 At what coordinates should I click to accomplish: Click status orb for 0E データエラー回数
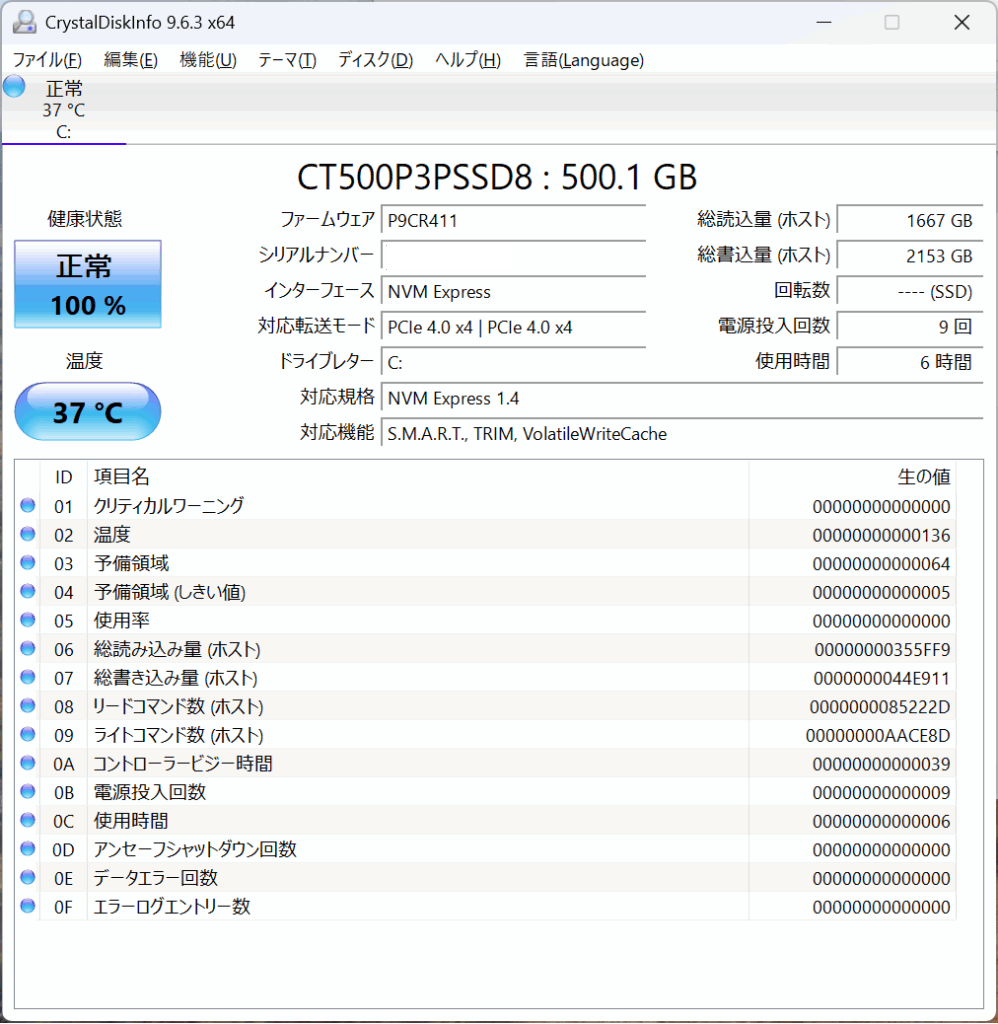pyautogui.click(x=27, y=877)
